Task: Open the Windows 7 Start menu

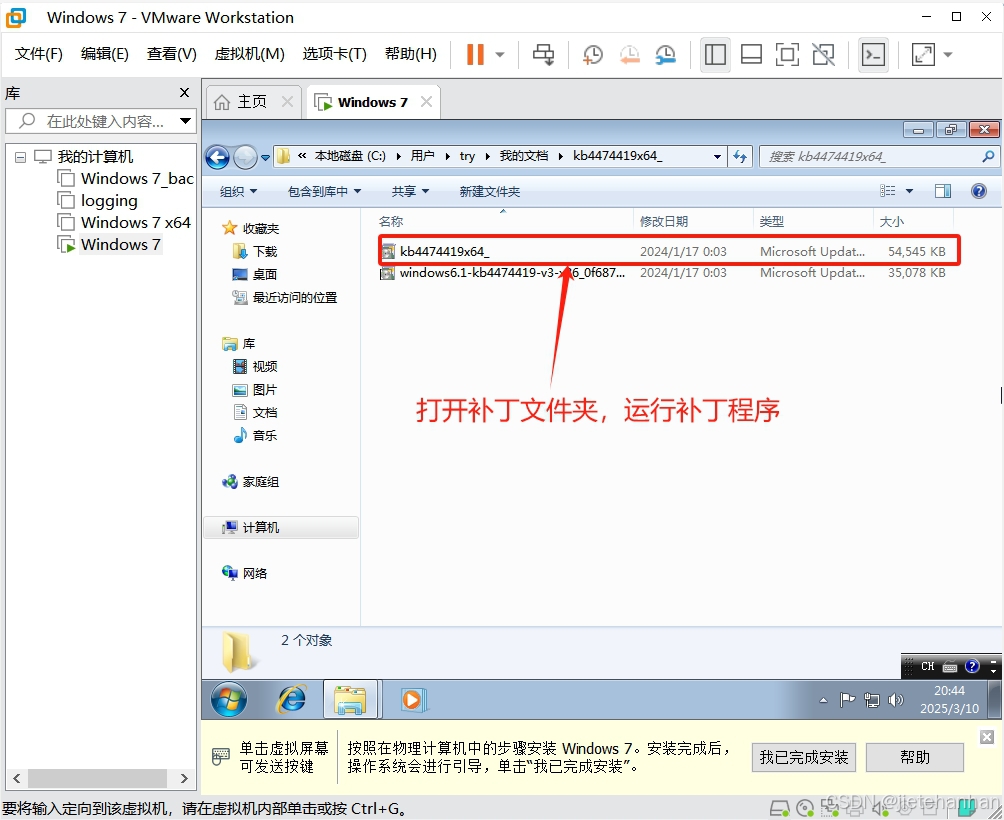Action: click(x=229, y=699)
